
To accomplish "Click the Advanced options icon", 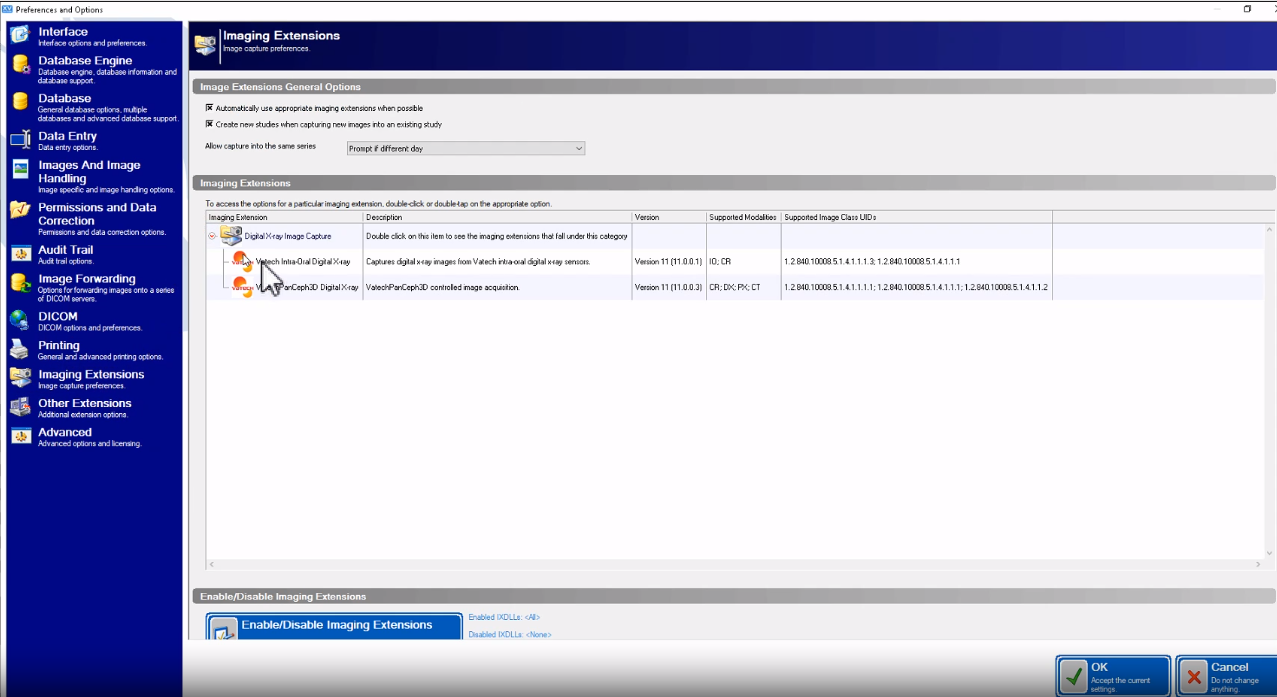I will [20, 436].
